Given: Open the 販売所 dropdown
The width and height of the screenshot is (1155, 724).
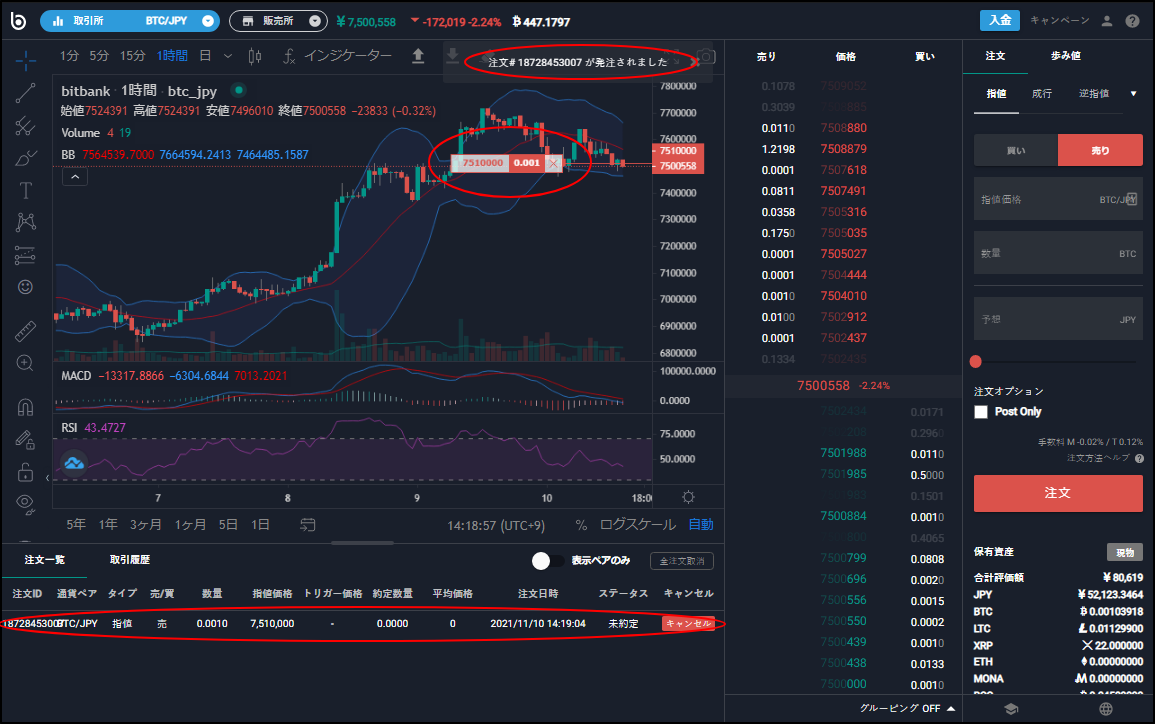Looking at the screenshot, I should pos(278,21).
